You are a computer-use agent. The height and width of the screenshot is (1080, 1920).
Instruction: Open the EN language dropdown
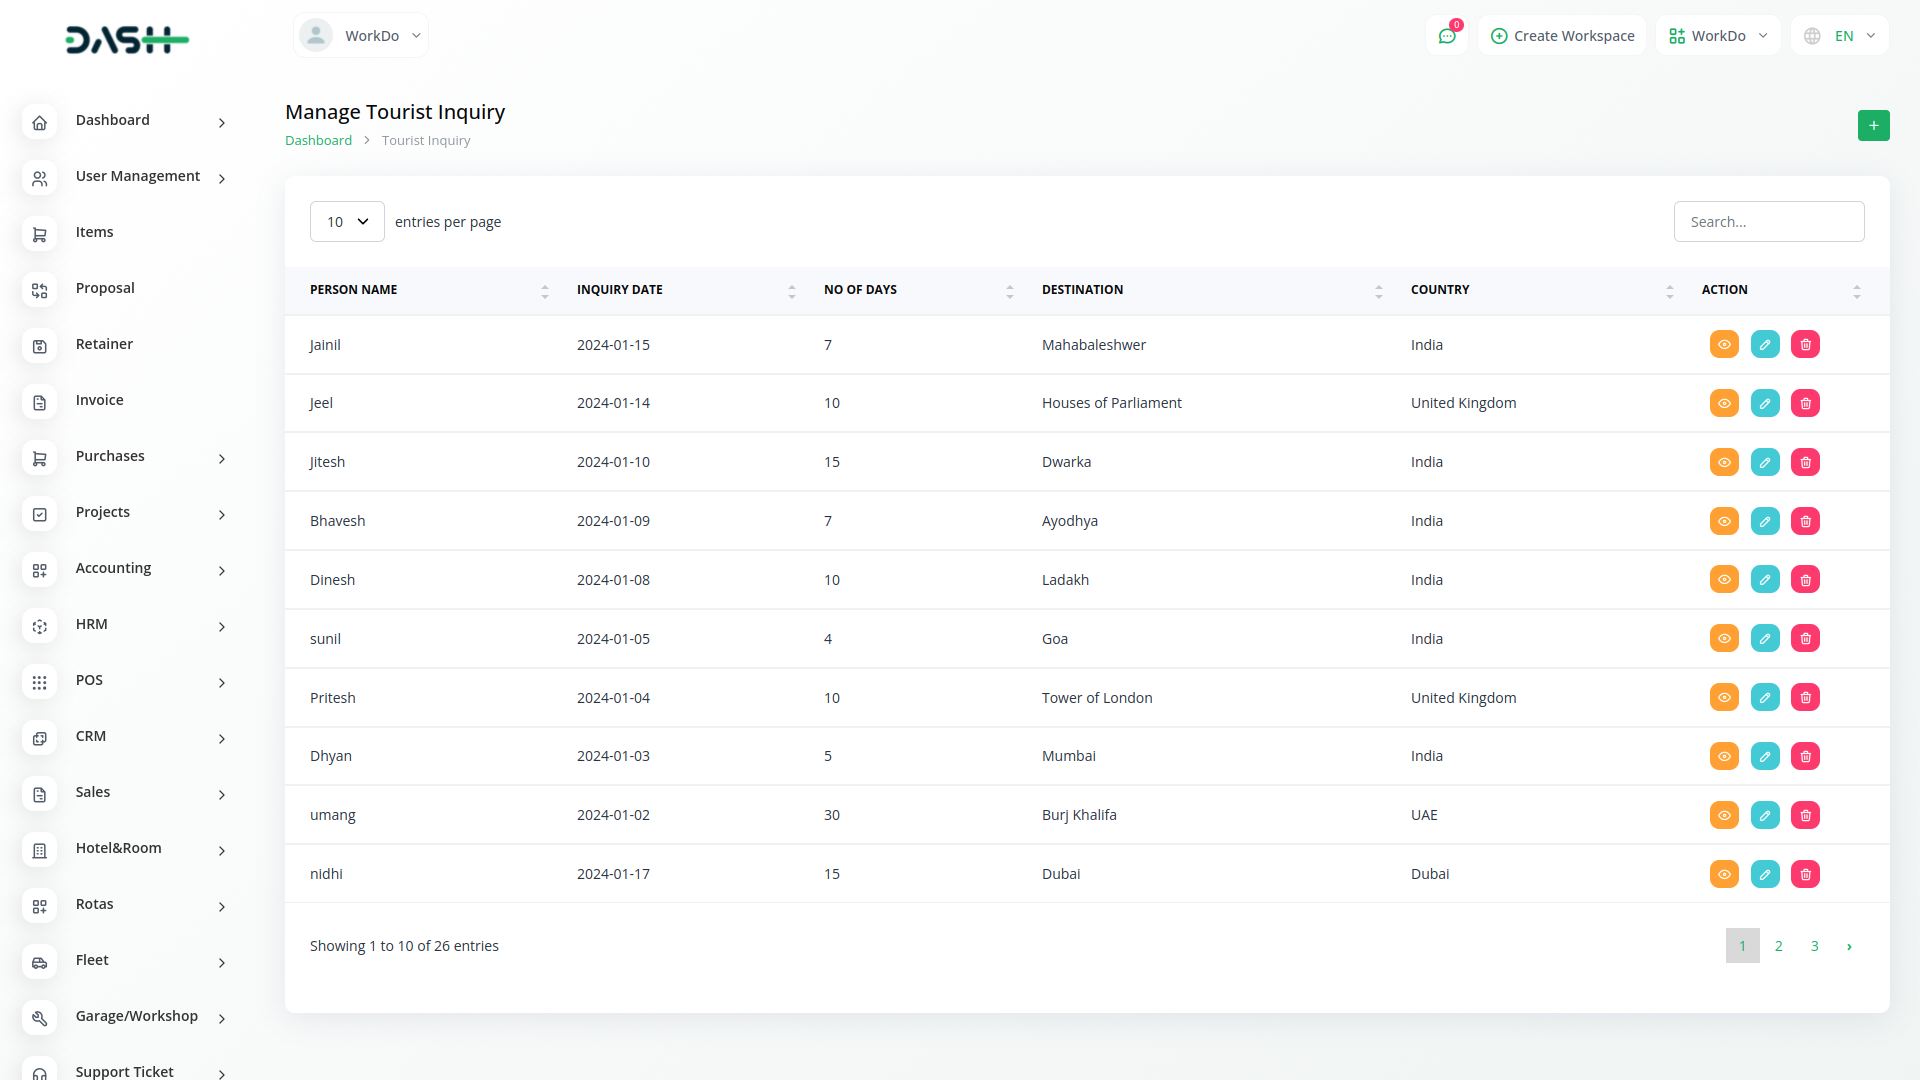coord(1840,36)
